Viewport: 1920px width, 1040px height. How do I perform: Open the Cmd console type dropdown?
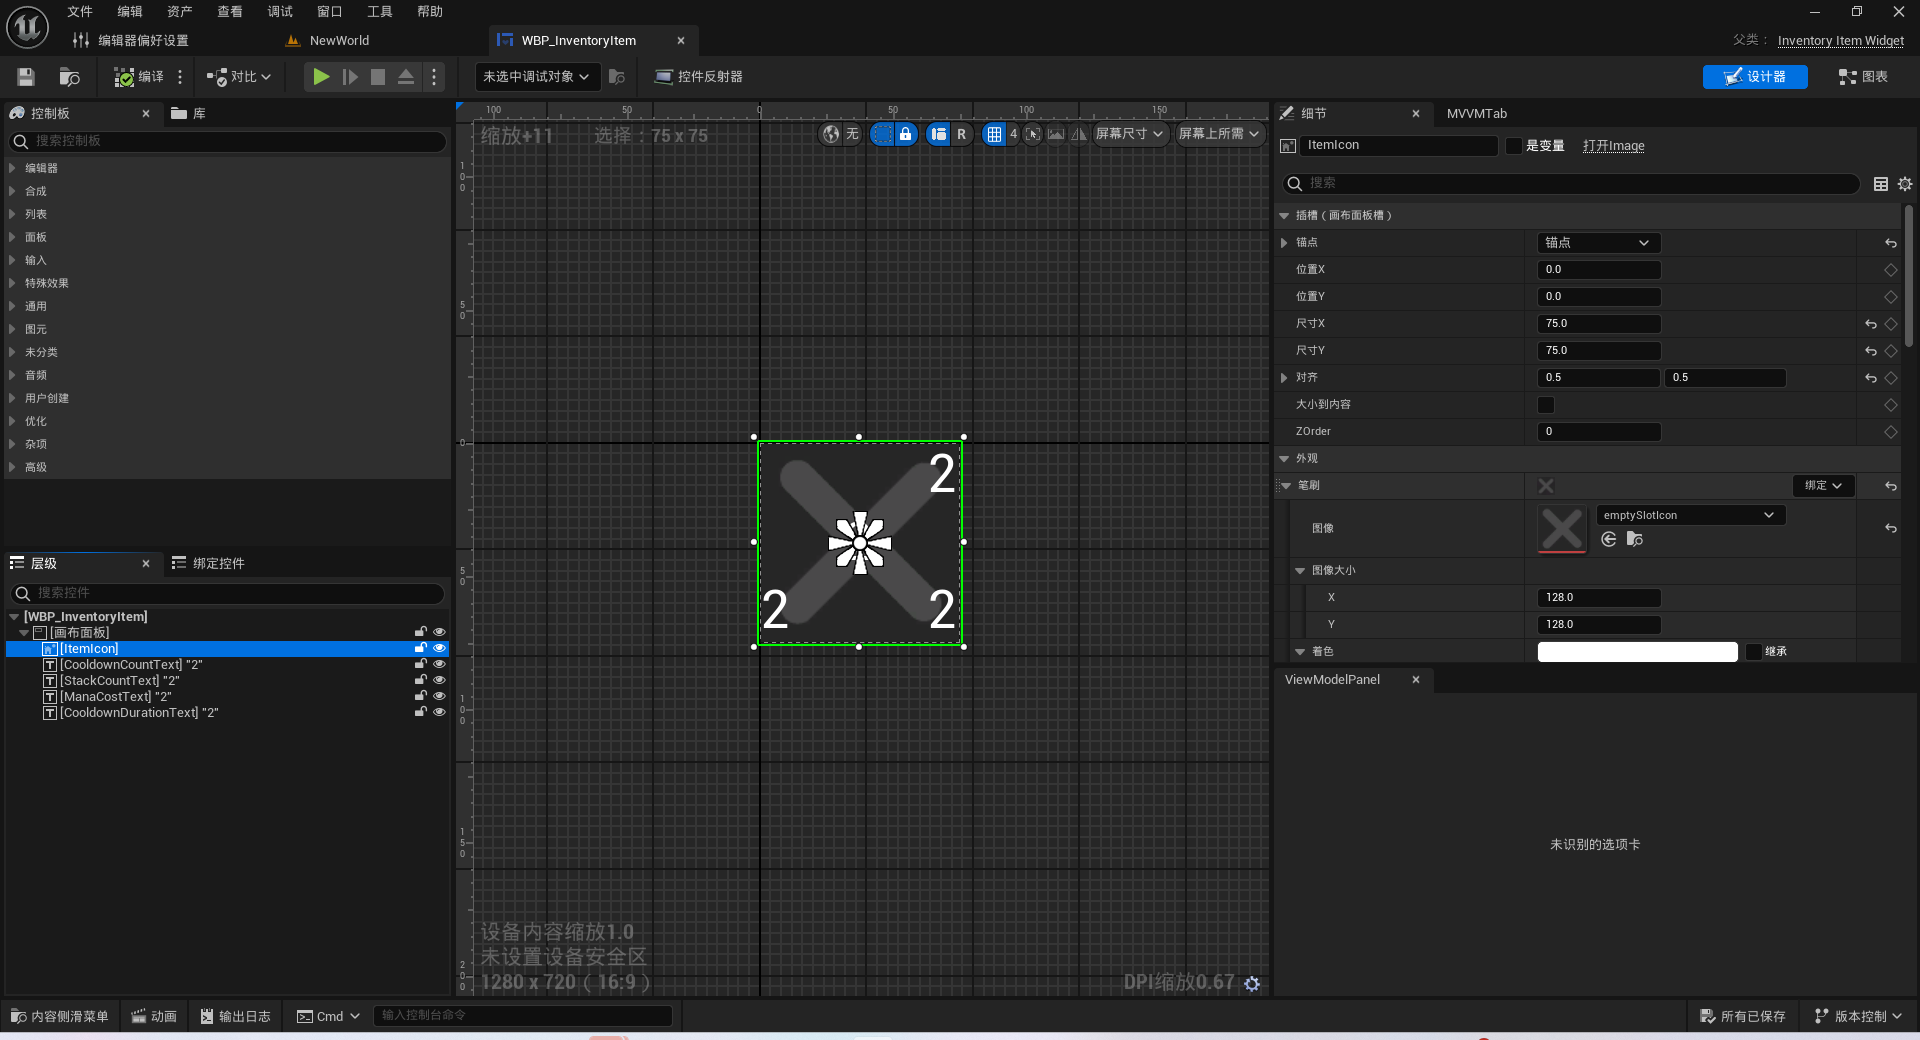coord(328,1016)
